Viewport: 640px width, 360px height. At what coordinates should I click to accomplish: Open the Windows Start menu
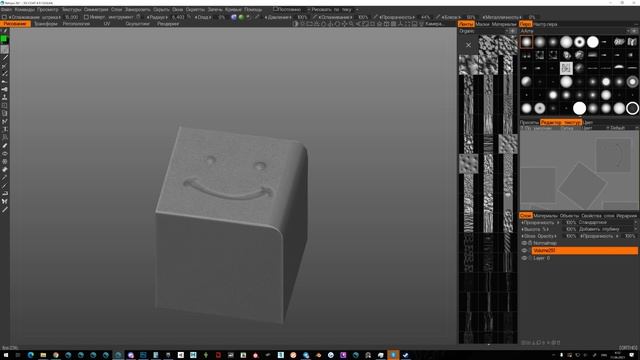pyautogui.click(x=6, y=355)
